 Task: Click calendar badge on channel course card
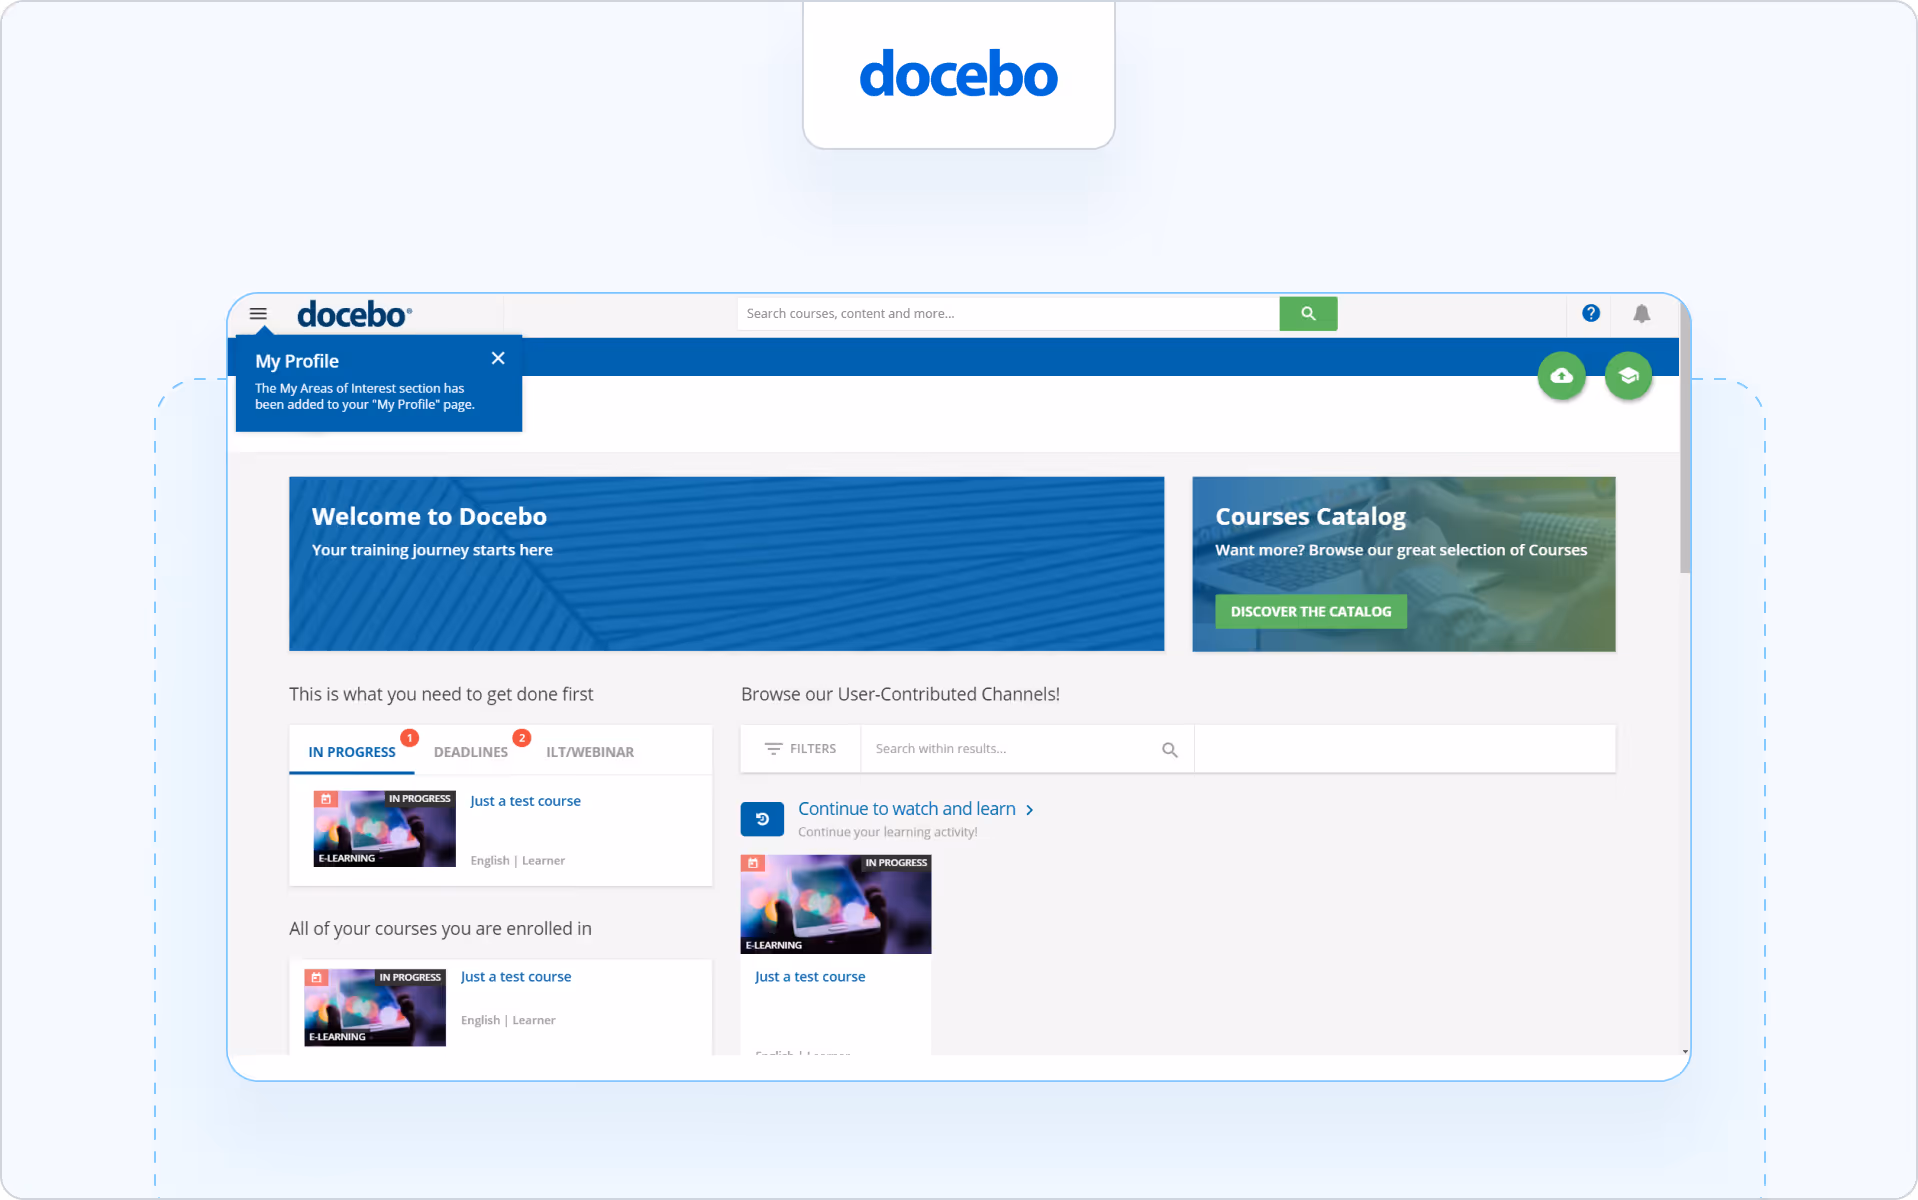(x=753, y=863)
